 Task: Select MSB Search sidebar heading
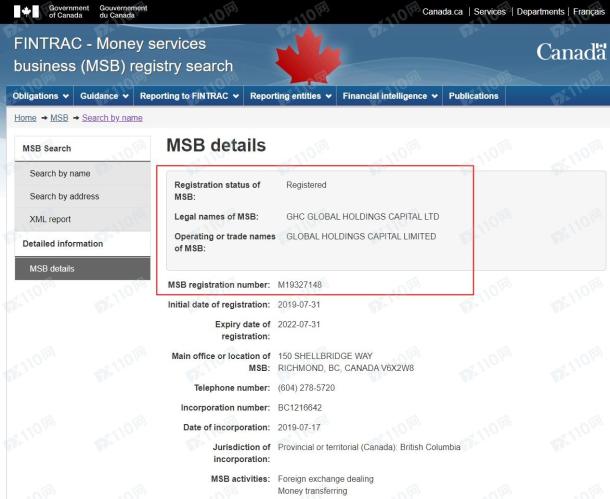[x=82, y=149]
